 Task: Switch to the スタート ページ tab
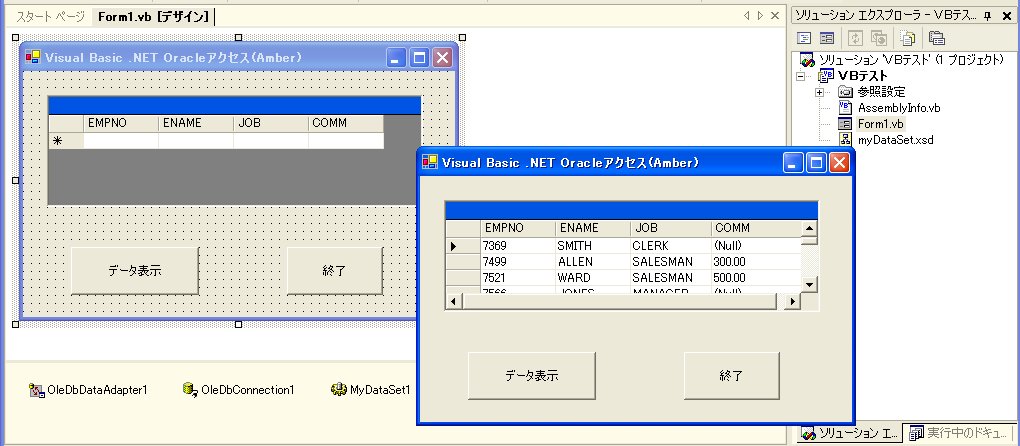tap(51, 17)
